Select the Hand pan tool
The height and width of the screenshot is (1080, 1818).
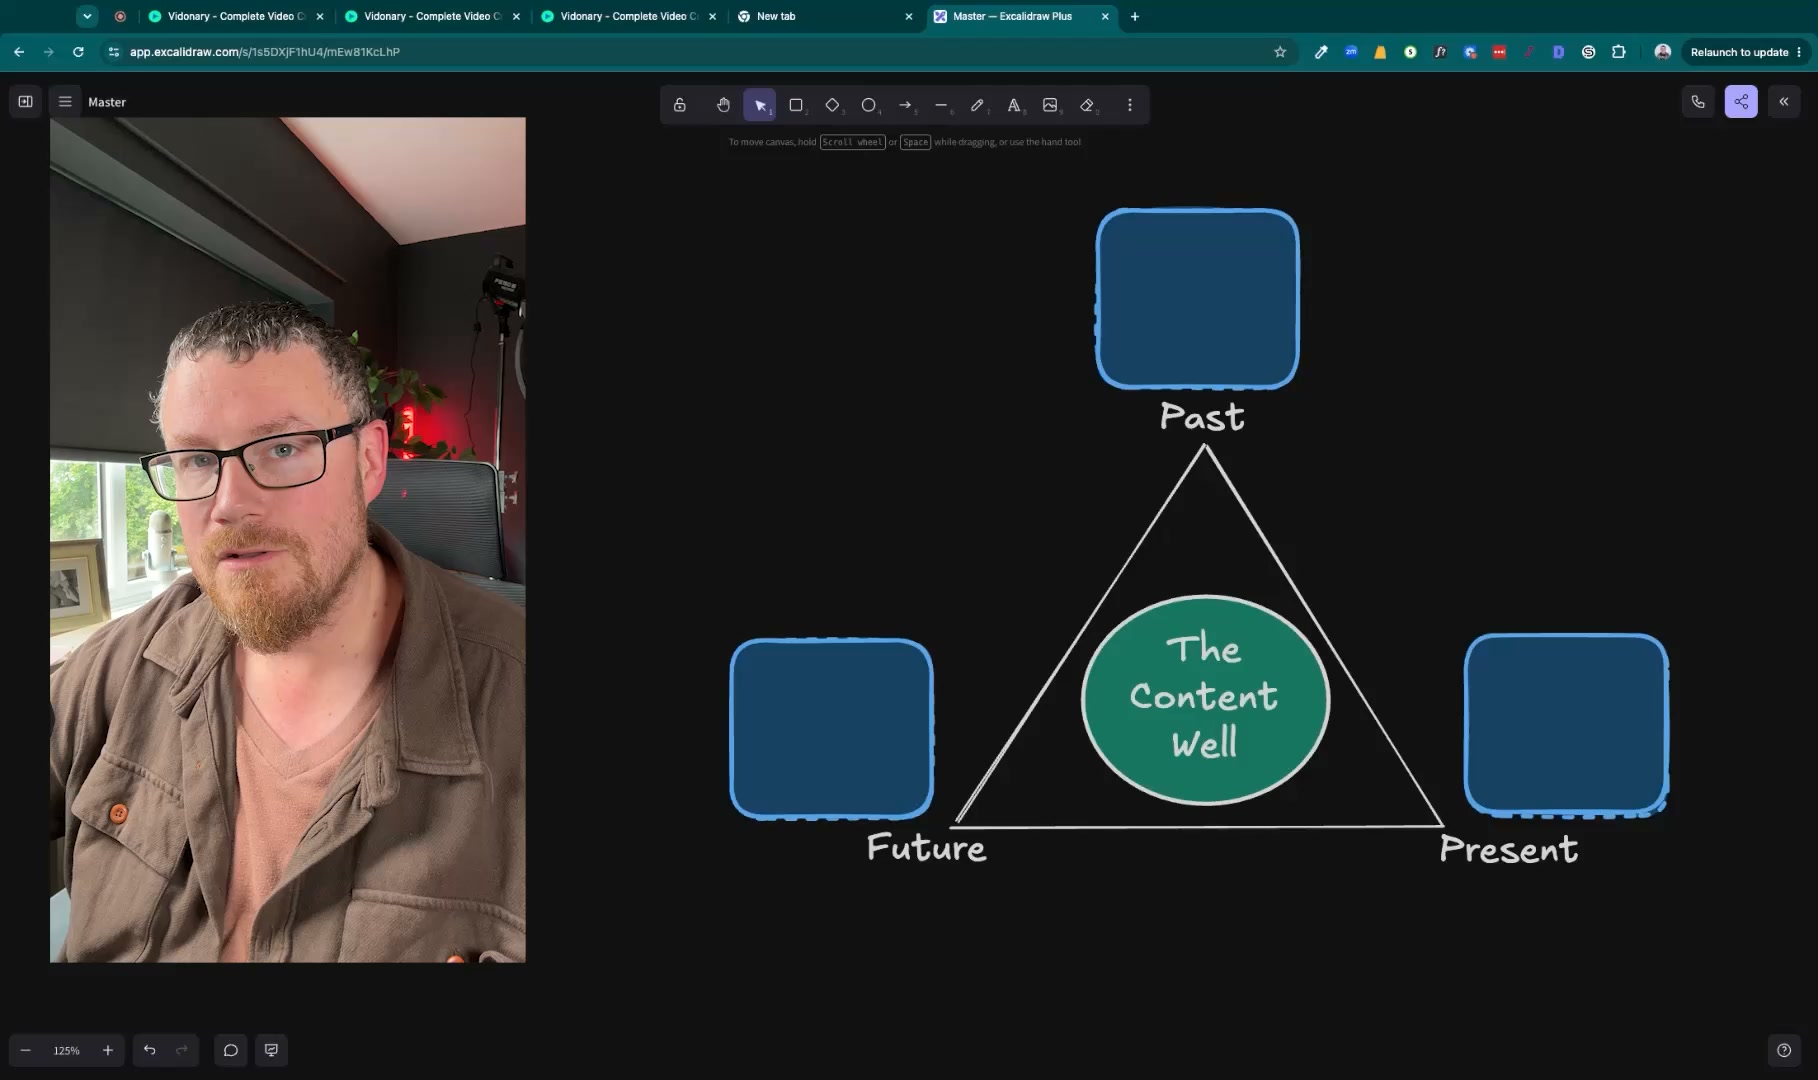coord(723,105)
